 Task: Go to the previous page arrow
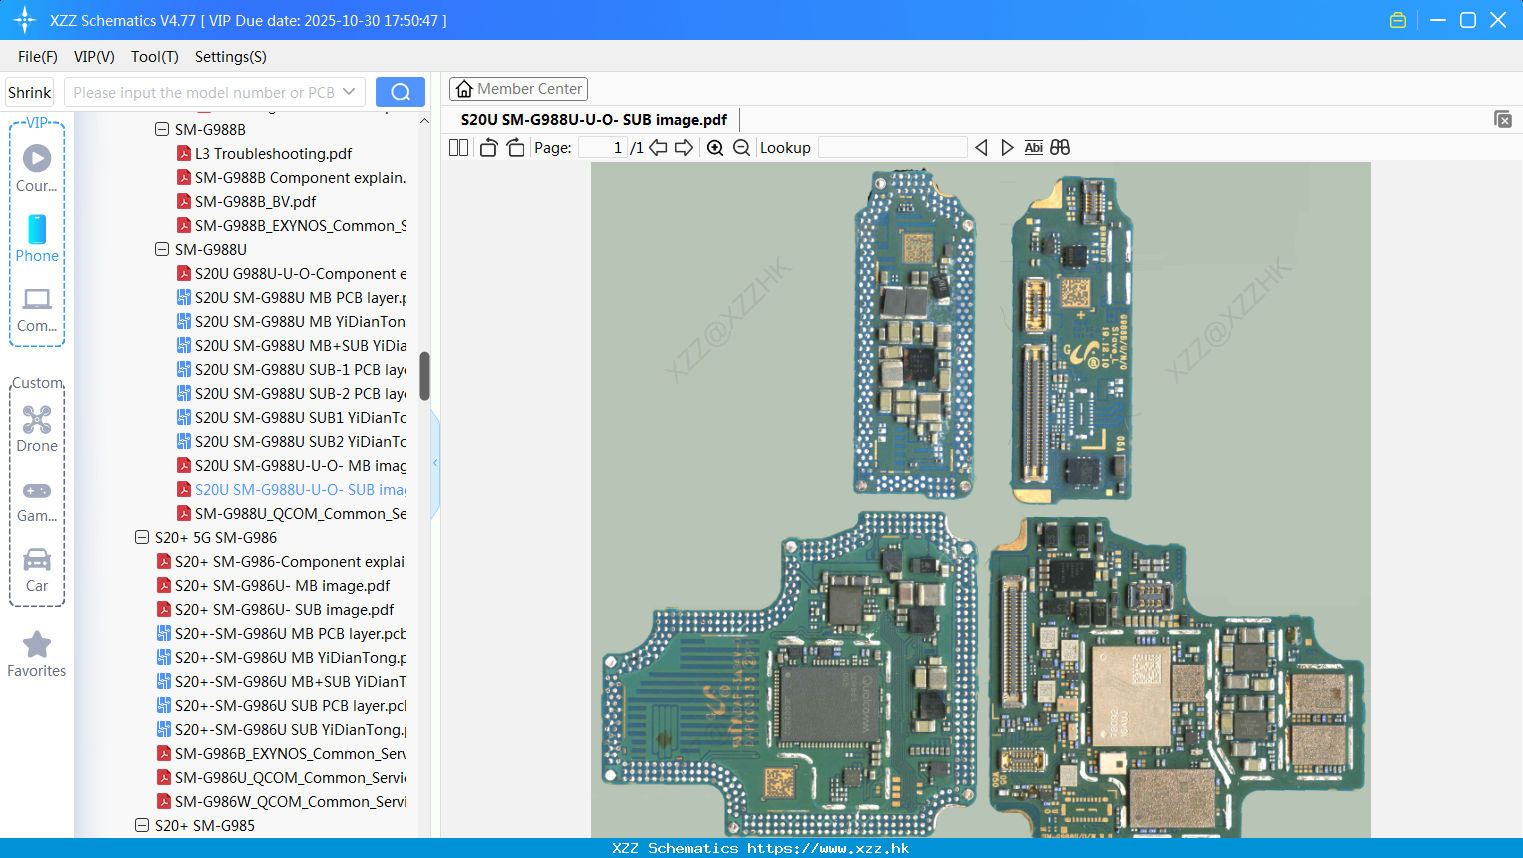tap(658, 148)
